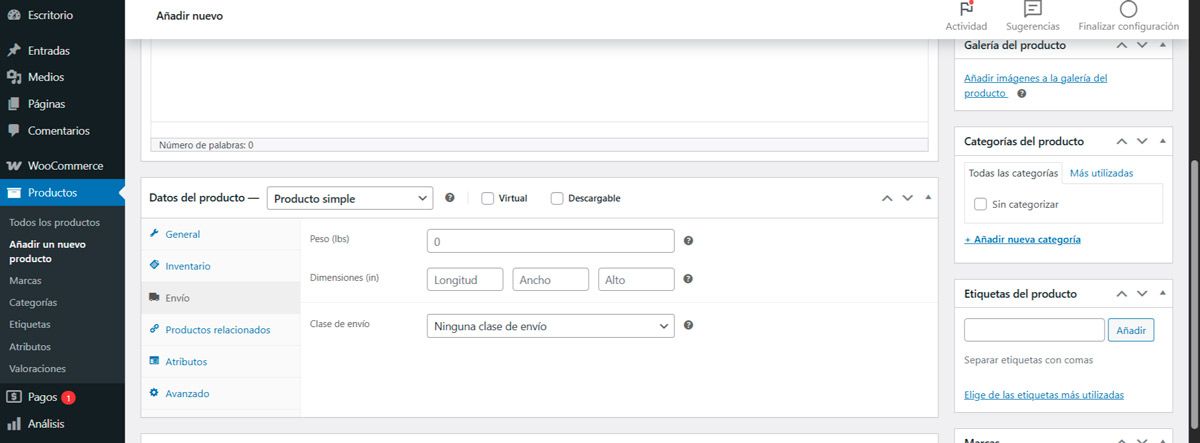Click help icon beside Clase de envío
The height and width of the screenshot is (443, 1200).
[x=688, y=325]
